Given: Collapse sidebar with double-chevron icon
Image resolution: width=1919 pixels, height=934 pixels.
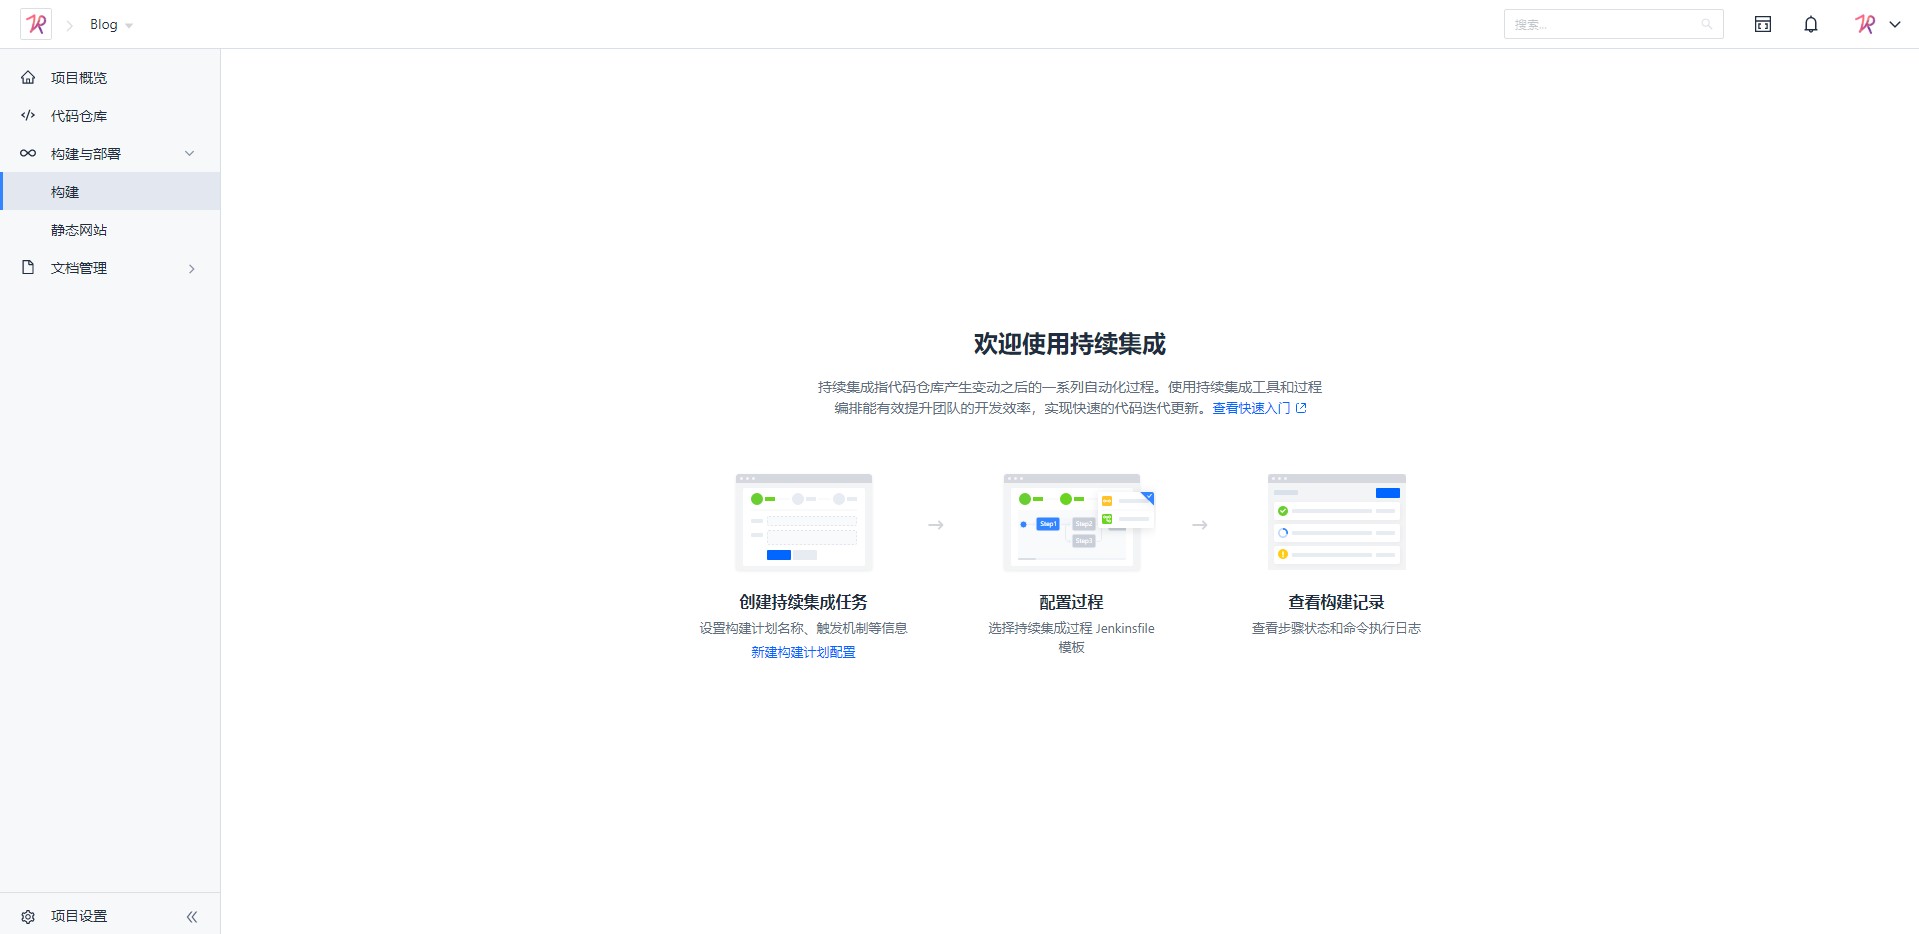Looking at the screenshot, I should pyautogui.click(x=192, y=916).
